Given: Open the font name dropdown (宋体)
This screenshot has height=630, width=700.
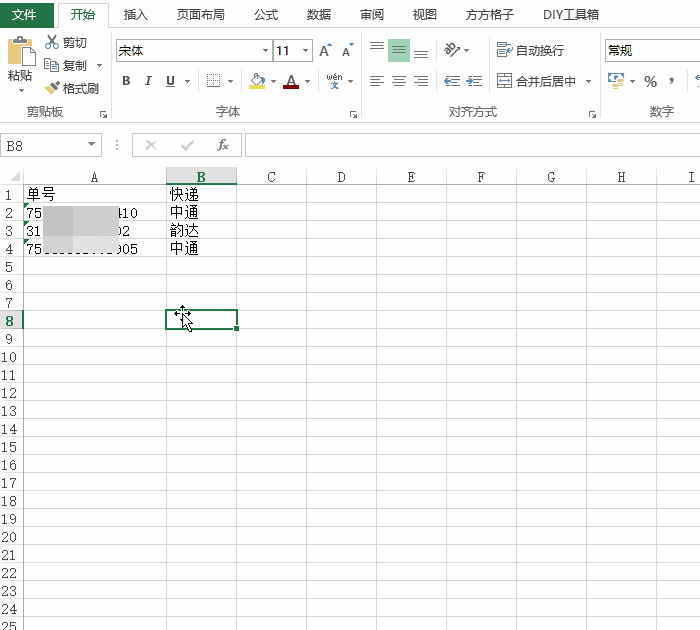Looking at the screenshot, I should tap(265, 50).
